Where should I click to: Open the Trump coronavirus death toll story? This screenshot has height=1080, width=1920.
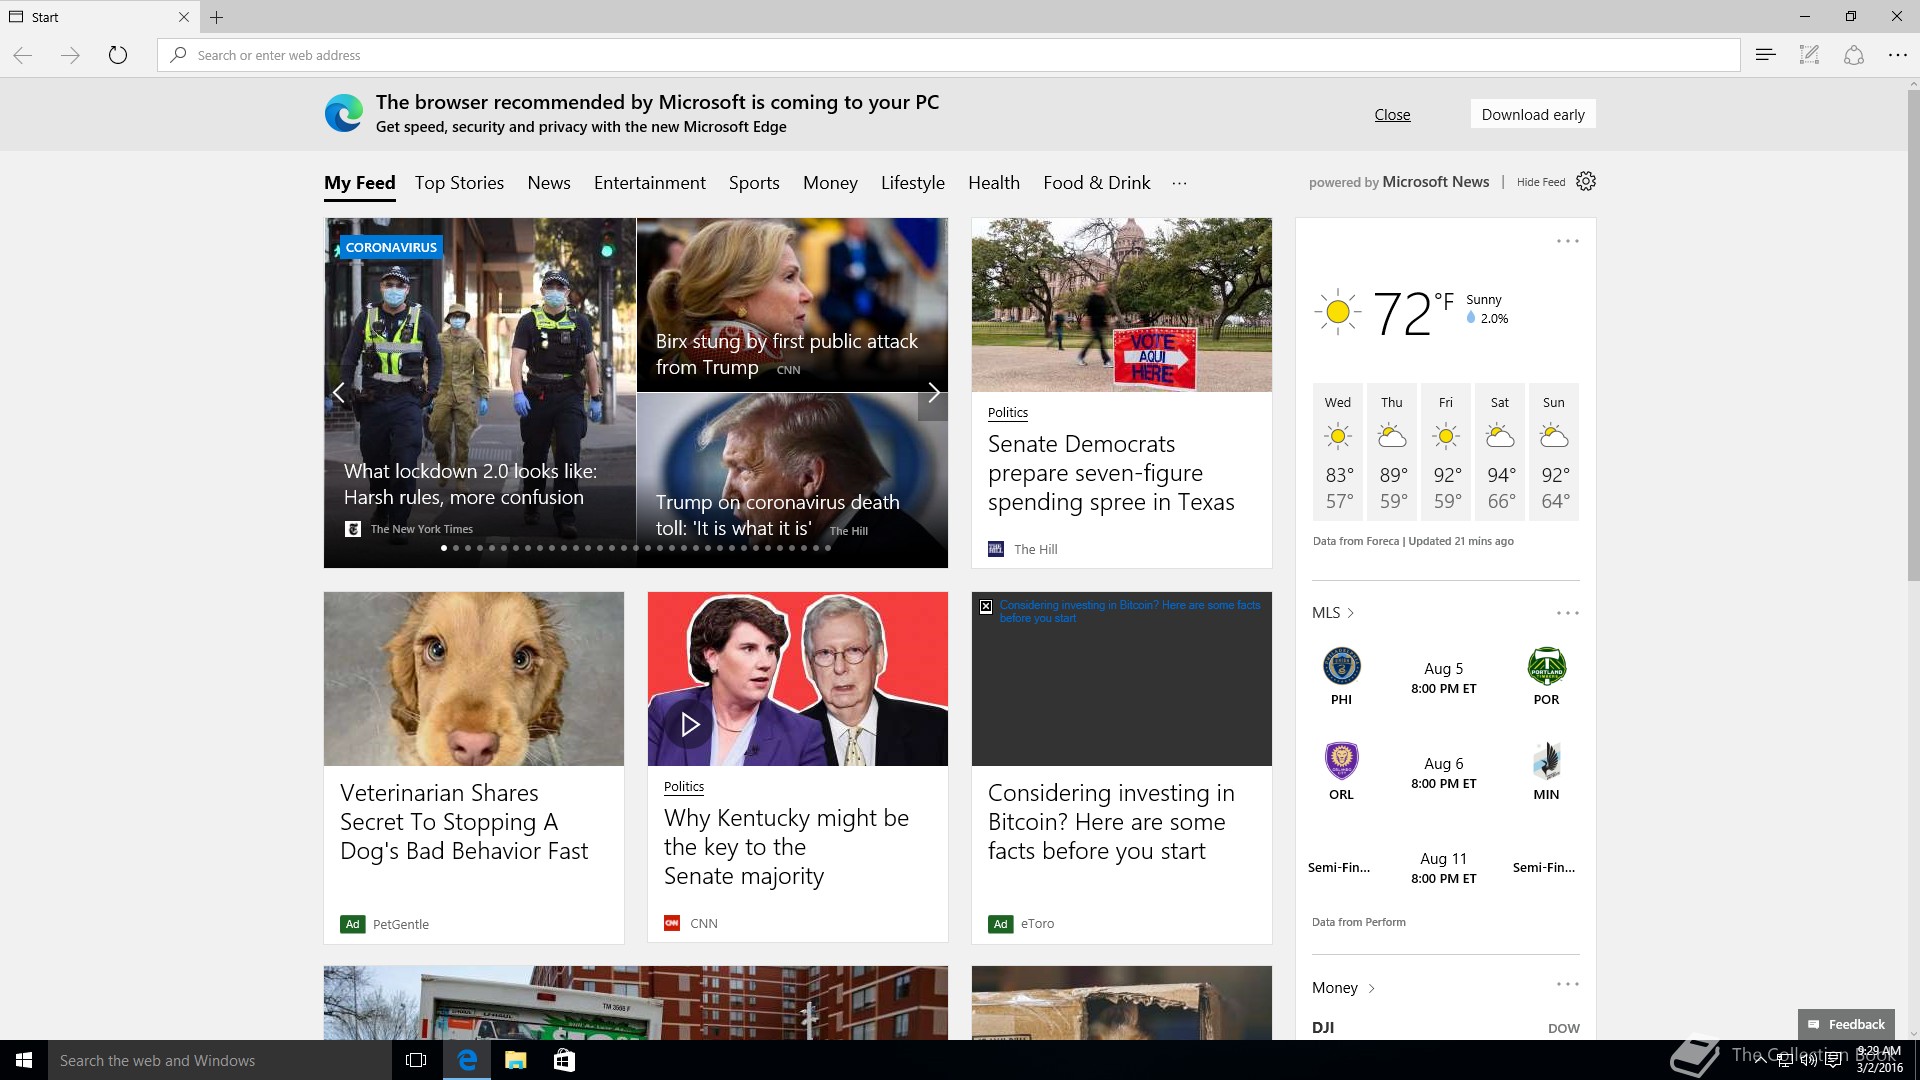[792, 481]
